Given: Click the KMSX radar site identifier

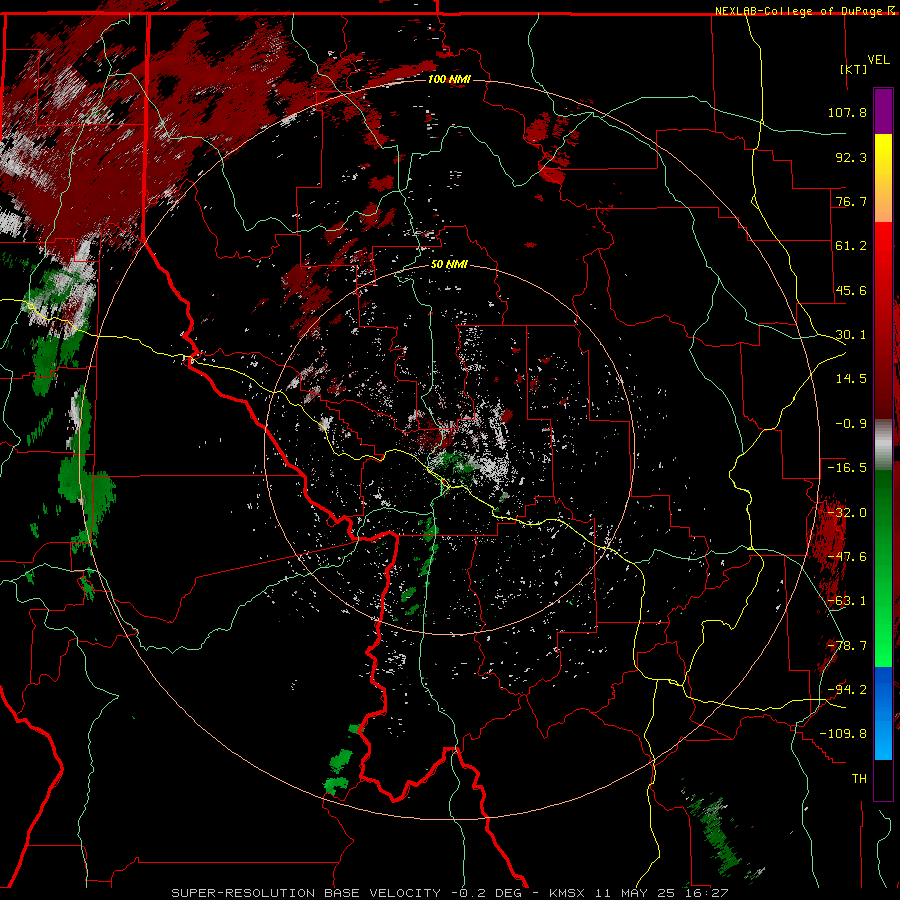Looking at the screenshot, I should click(568, 893).
